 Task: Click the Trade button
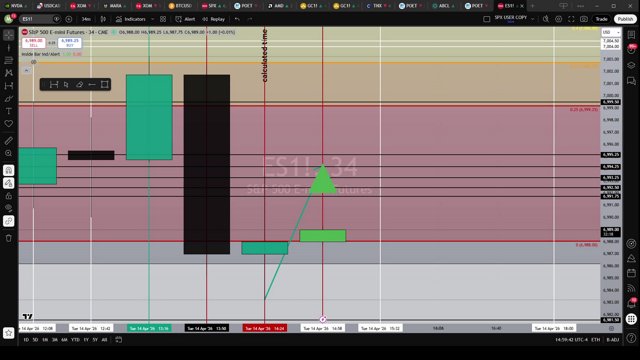601,19
